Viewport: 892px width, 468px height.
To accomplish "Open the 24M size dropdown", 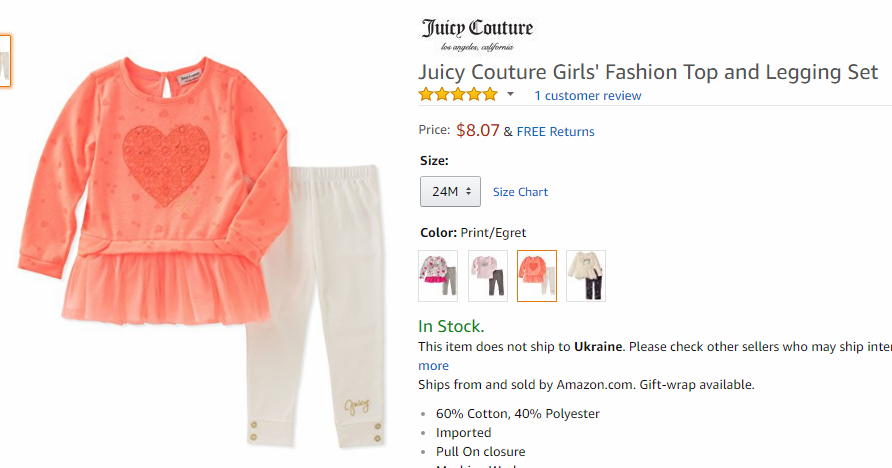I will [x=450, y=192].
